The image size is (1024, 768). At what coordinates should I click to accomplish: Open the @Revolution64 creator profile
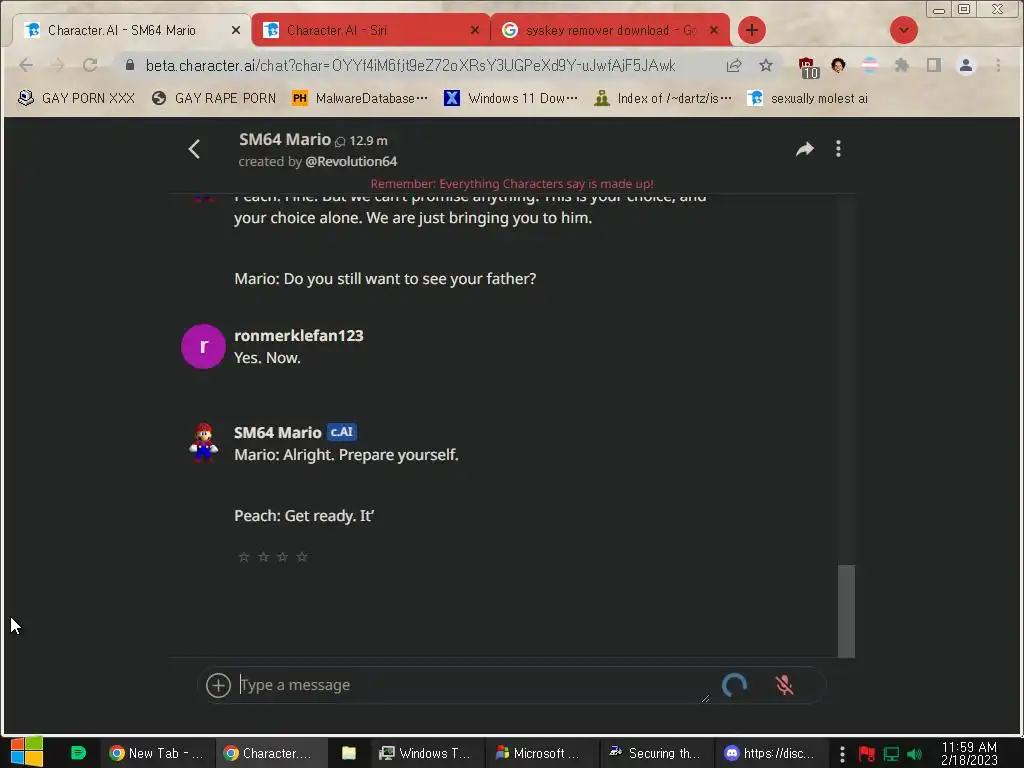(x=351, y=161)
